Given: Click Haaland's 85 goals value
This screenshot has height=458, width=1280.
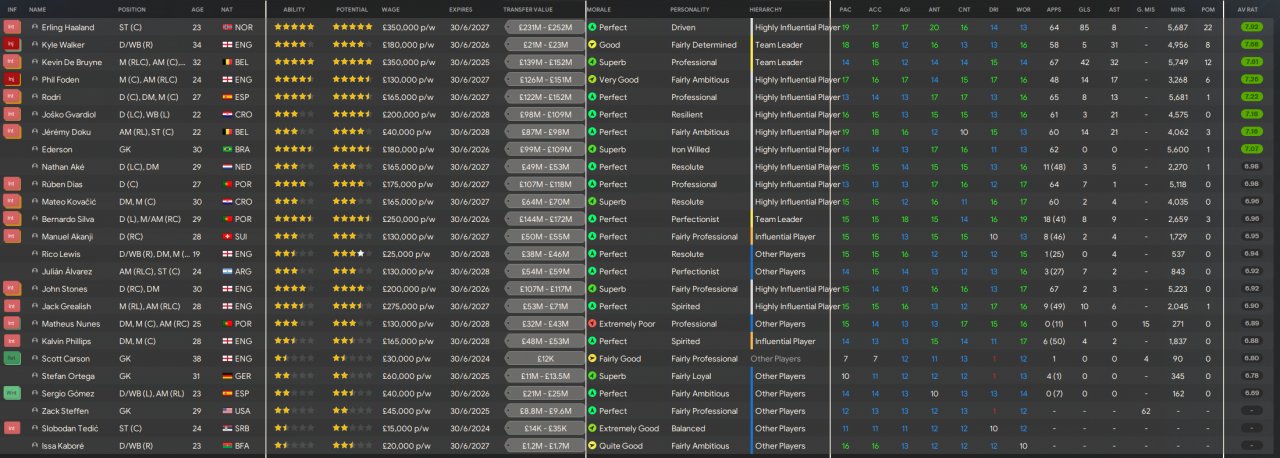Looking at the screenshot, I should pyautogui.click(x=1084, y=27).
